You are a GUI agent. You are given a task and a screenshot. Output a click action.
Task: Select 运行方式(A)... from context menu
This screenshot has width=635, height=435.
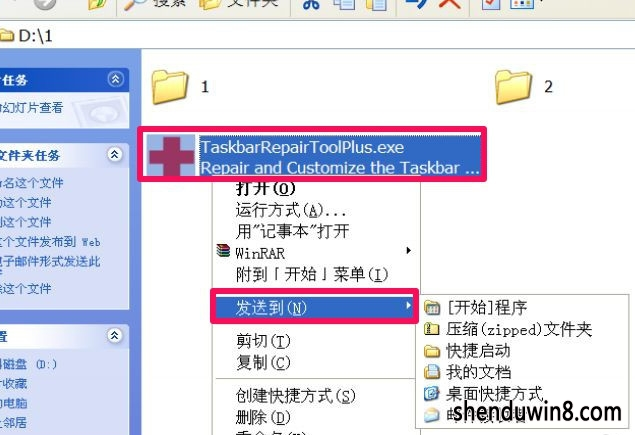coord(292,210)
